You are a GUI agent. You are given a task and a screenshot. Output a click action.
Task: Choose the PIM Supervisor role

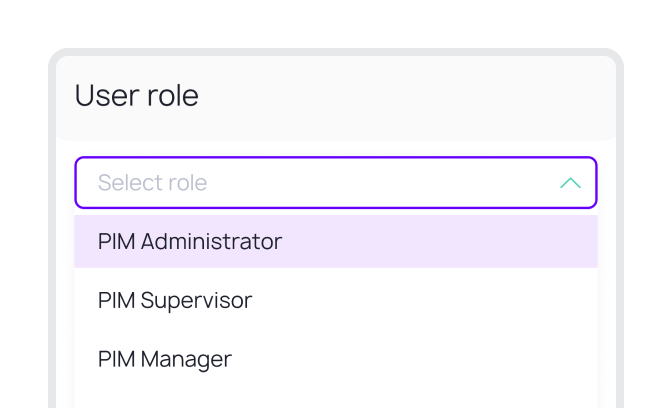coord(175,300)
